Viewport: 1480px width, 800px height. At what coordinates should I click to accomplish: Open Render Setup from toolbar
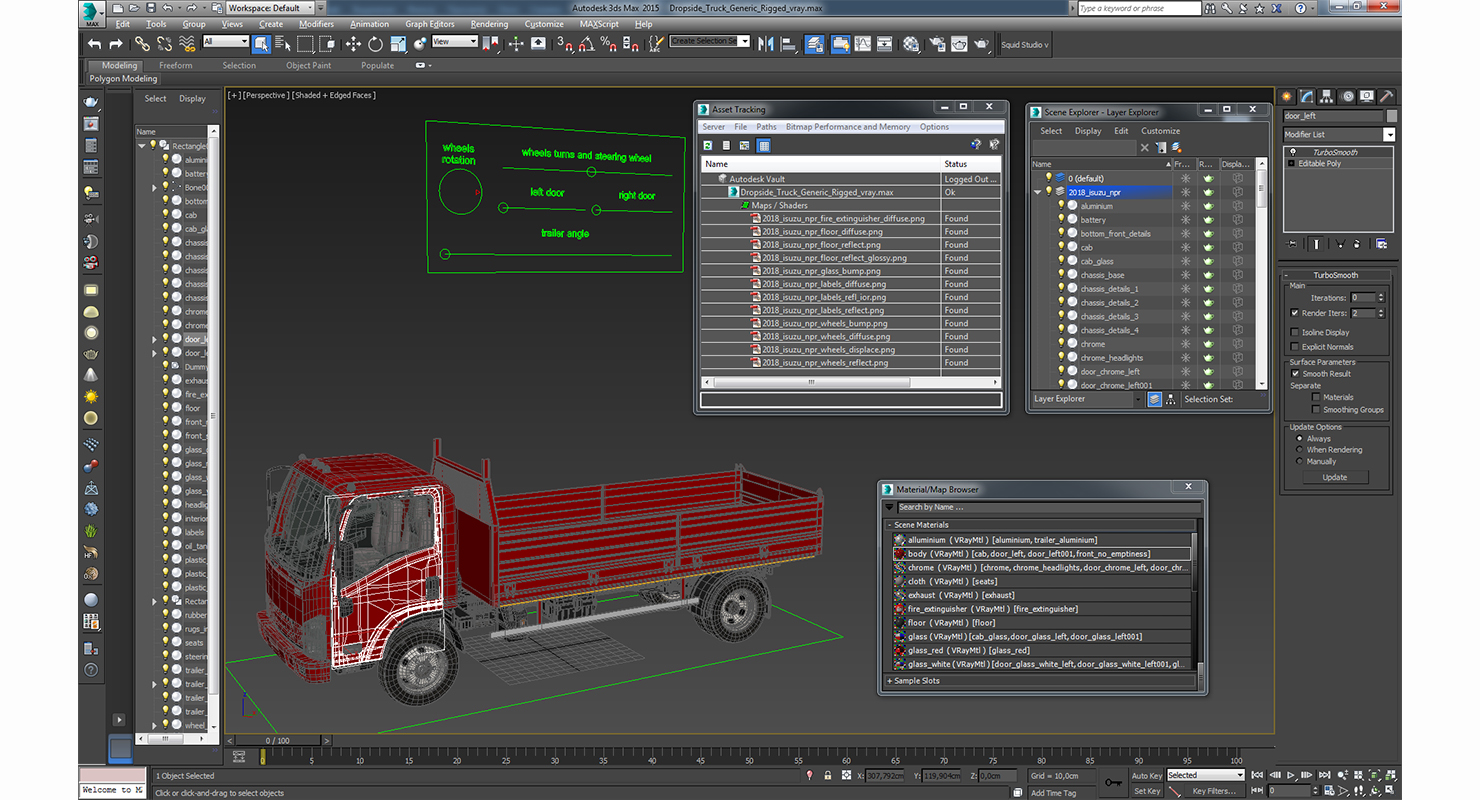[x=937, y=44]
